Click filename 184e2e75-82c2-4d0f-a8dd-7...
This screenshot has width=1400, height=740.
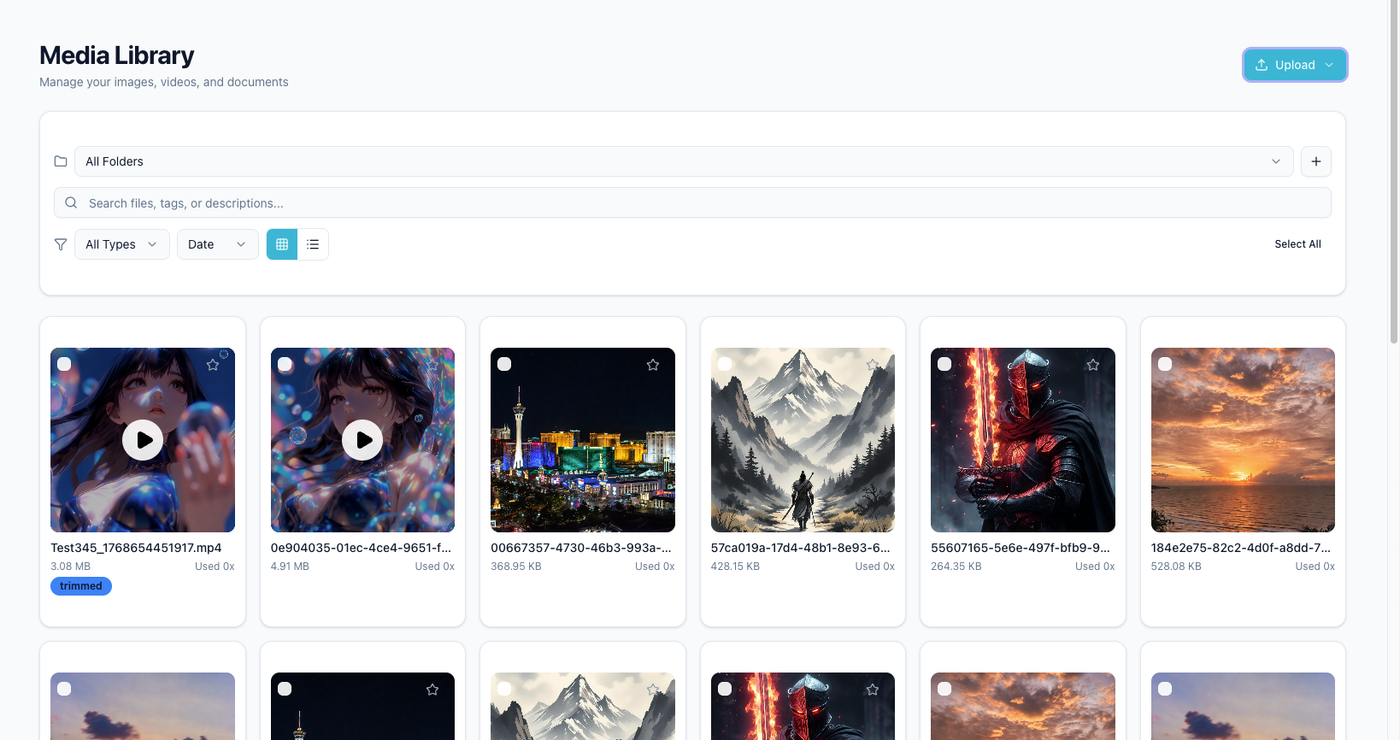tap(1241, 548)
